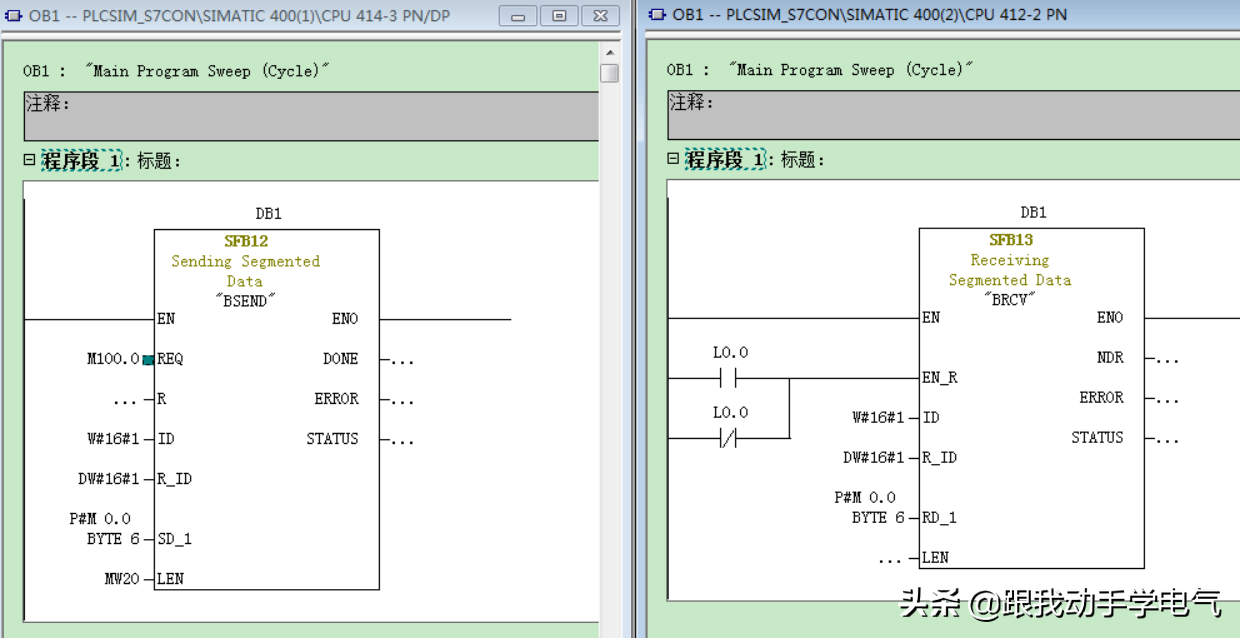Collapse network 1 in the BRCV window

674,160
